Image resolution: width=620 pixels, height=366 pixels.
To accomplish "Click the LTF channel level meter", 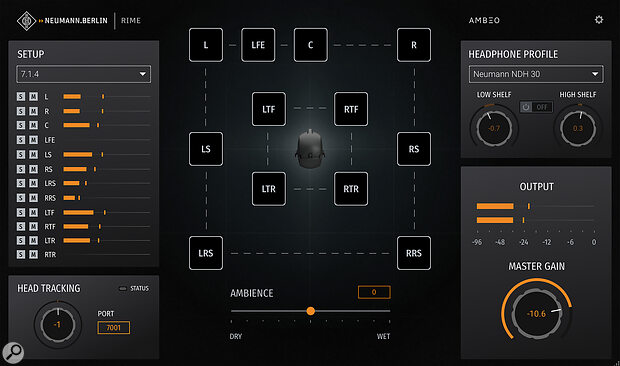I will point(107,213).
